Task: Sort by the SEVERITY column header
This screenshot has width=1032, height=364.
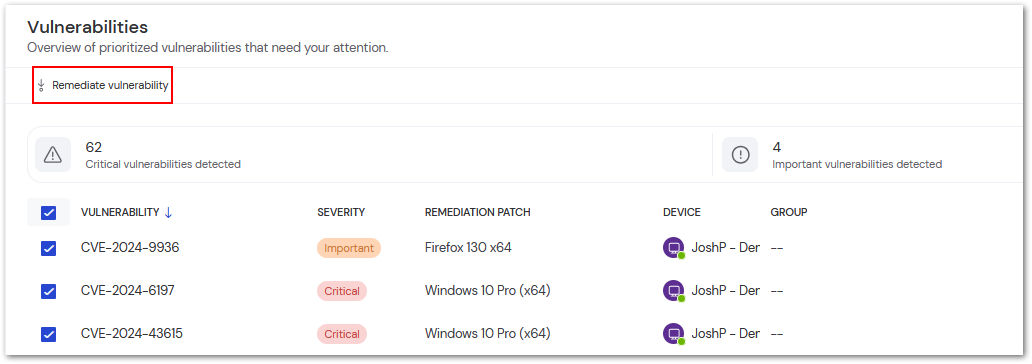Action: 341,212
